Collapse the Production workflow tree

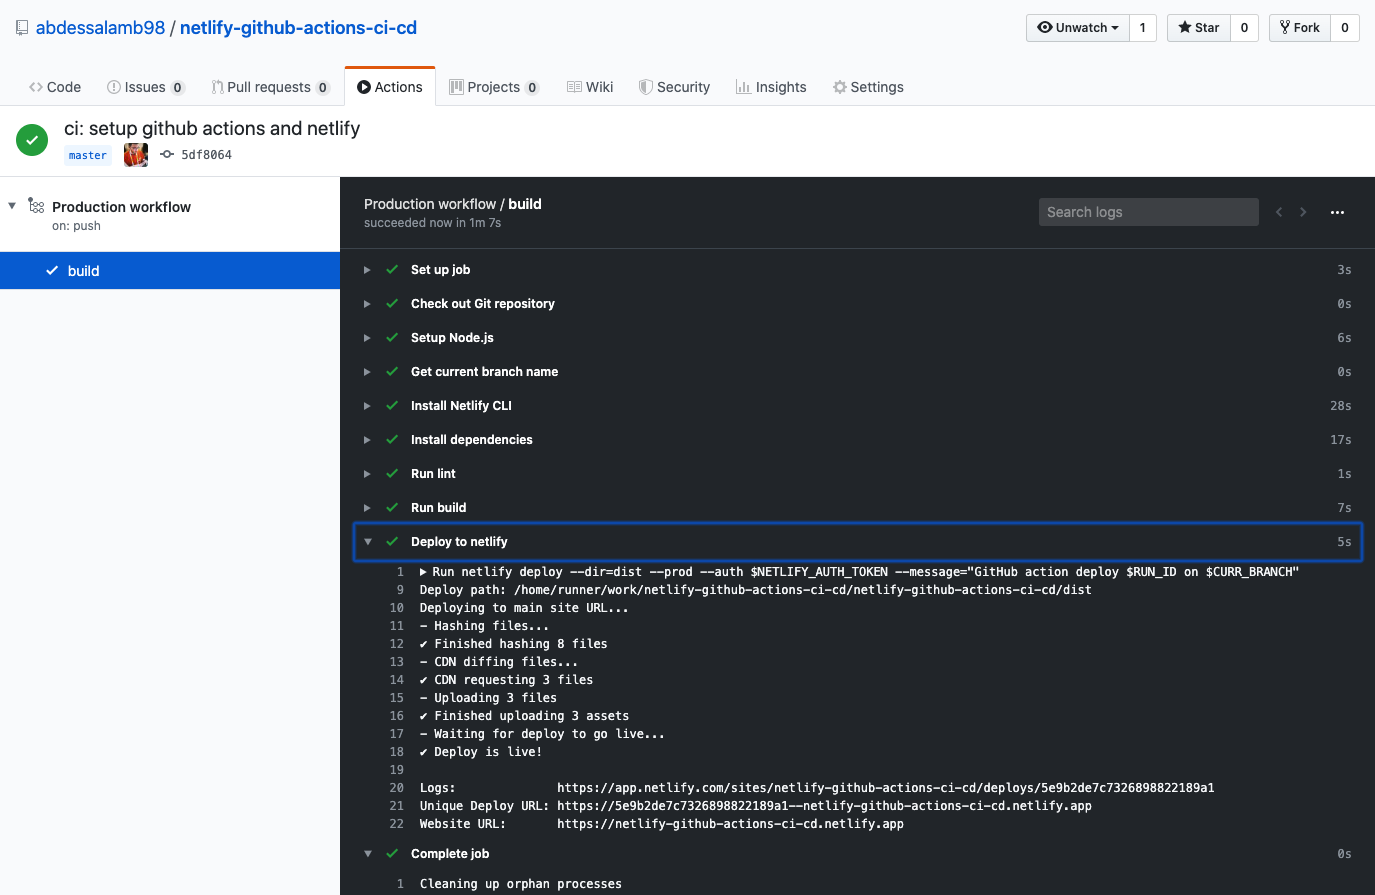(12, 206)
